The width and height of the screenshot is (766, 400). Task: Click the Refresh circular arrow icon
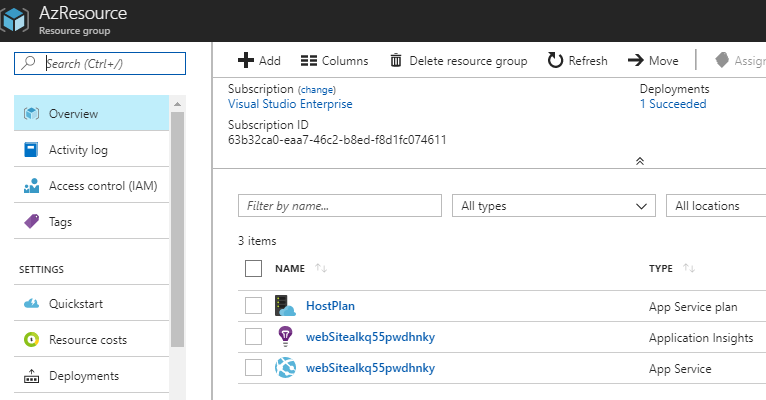[555, 60]
